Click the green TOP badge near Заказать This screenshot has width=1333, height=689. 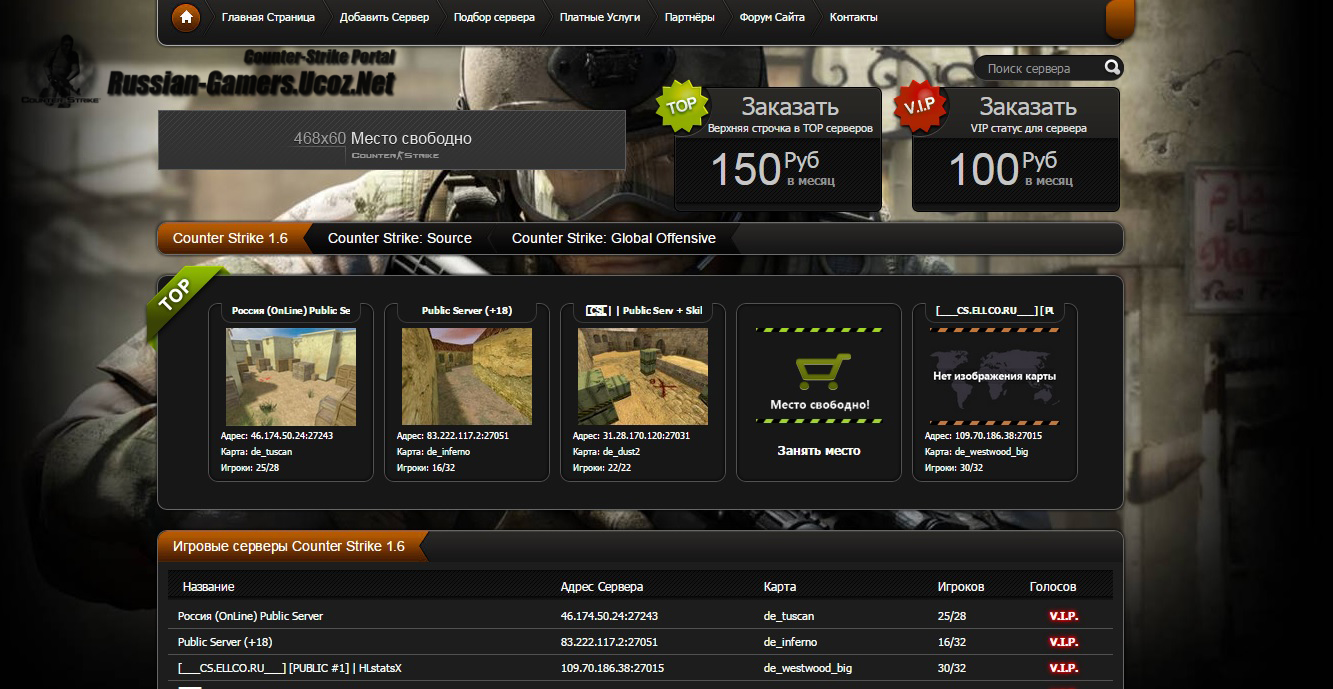(x=681, y=105)
